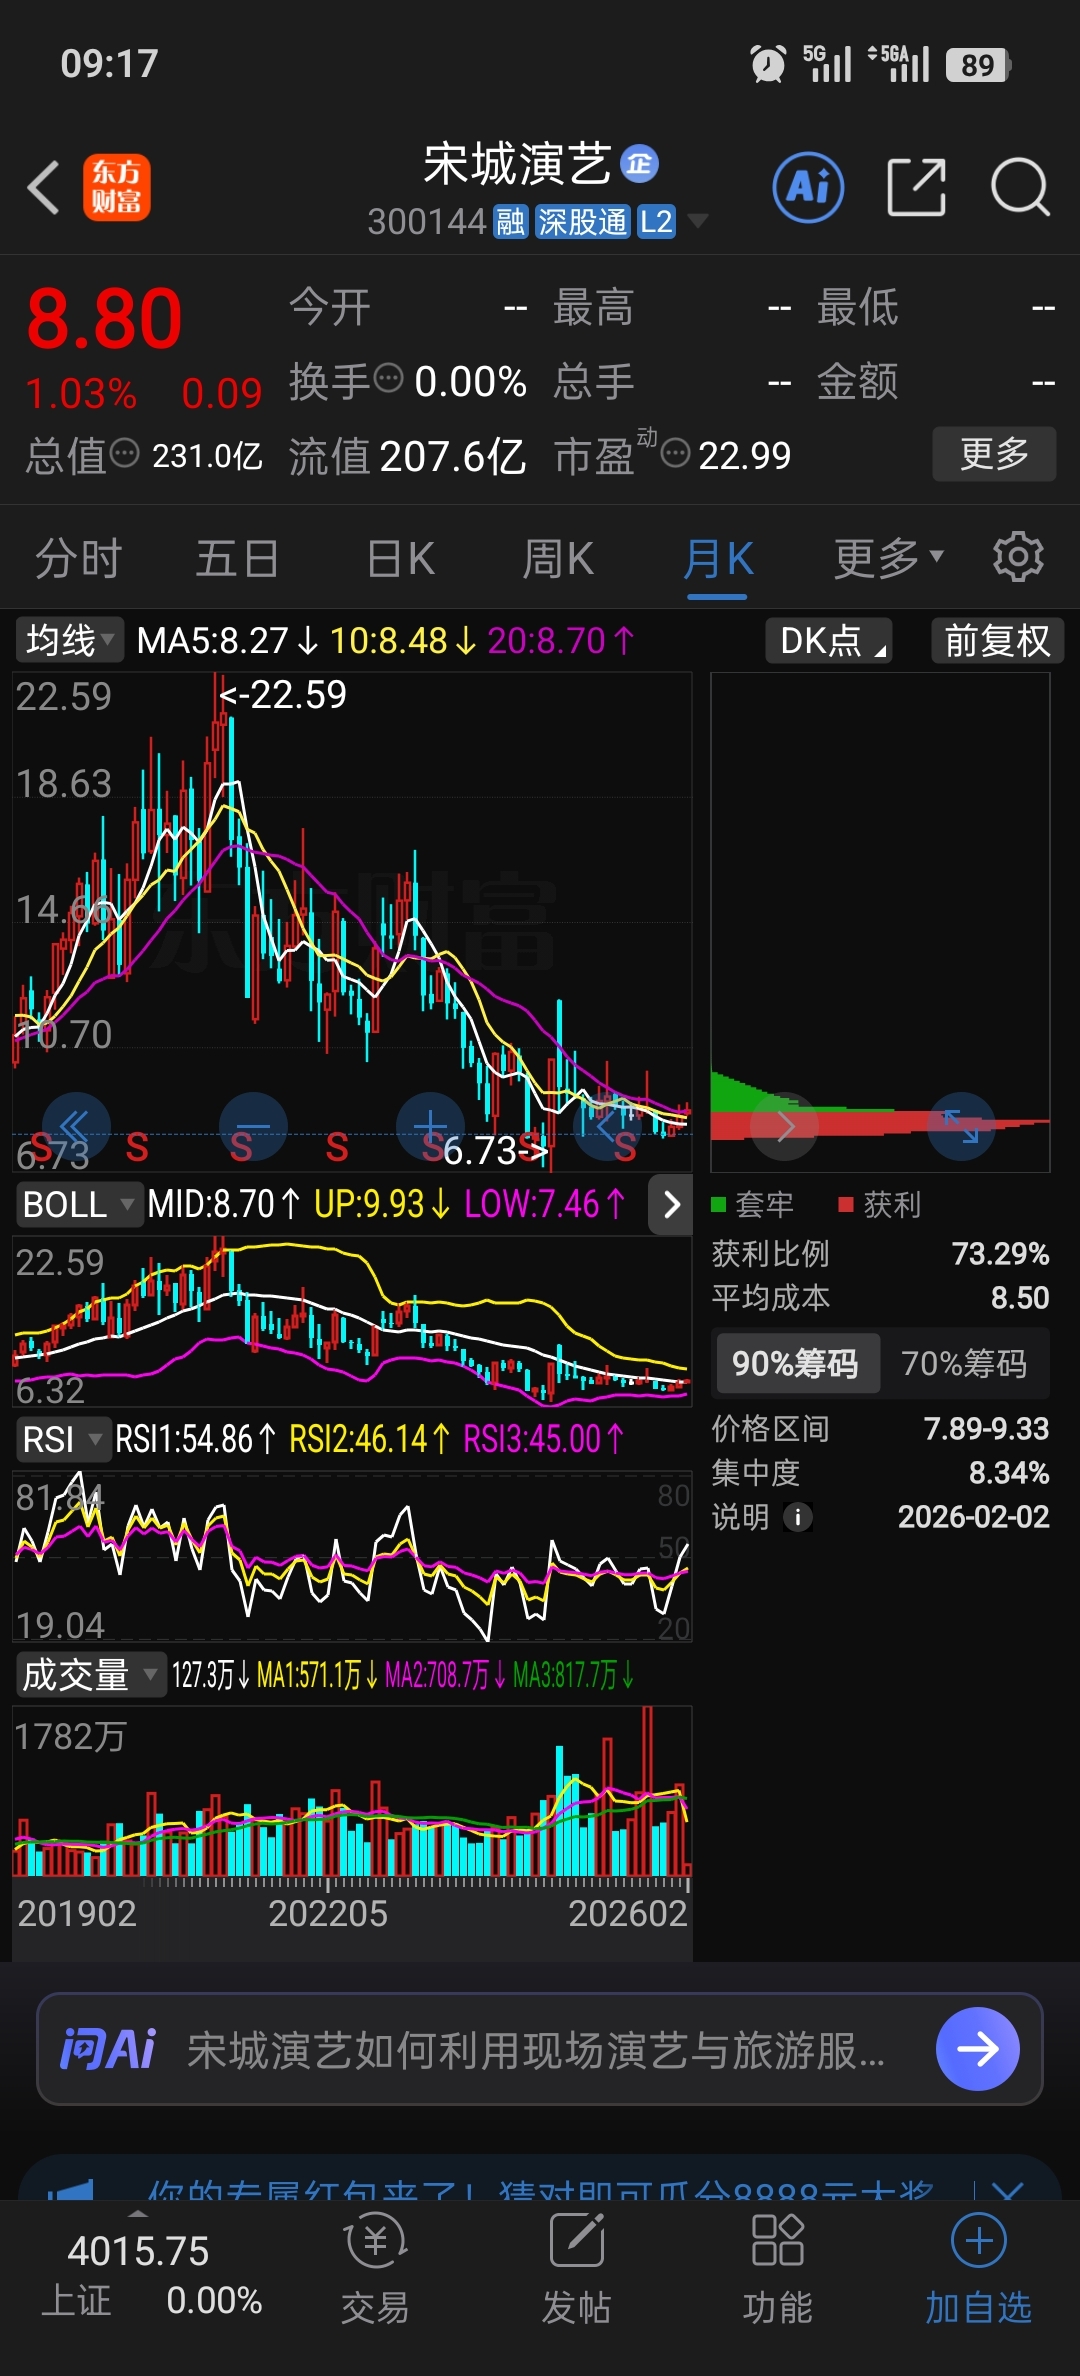
Task: Tap the chip distribution chart
Action: 880,922
